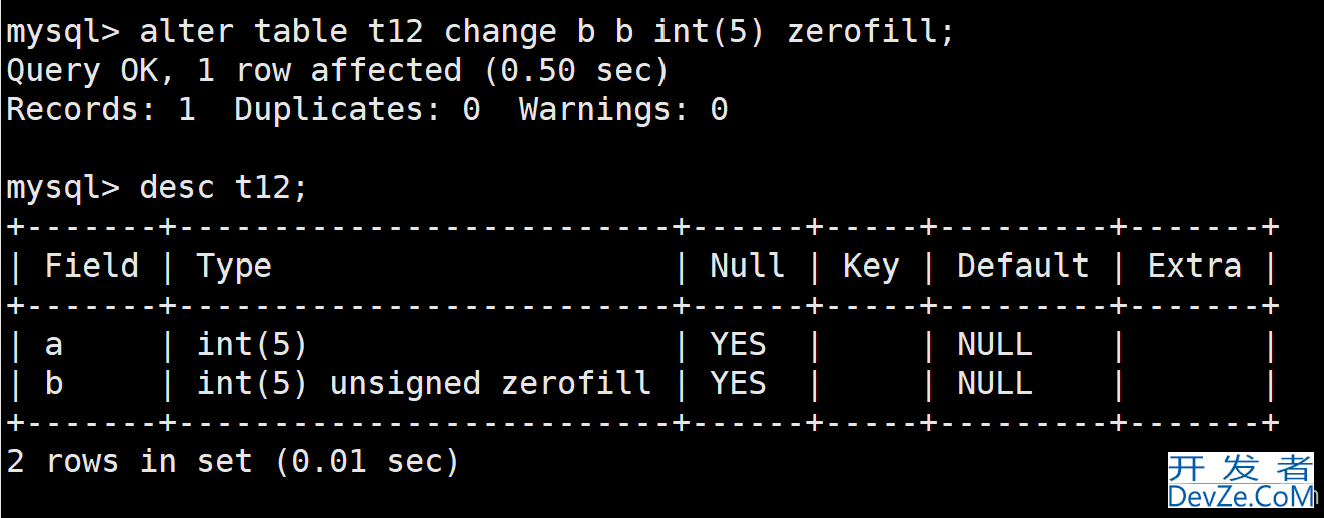
Task: Click field name 'b' in table
Action: click(x=54, y=383)
